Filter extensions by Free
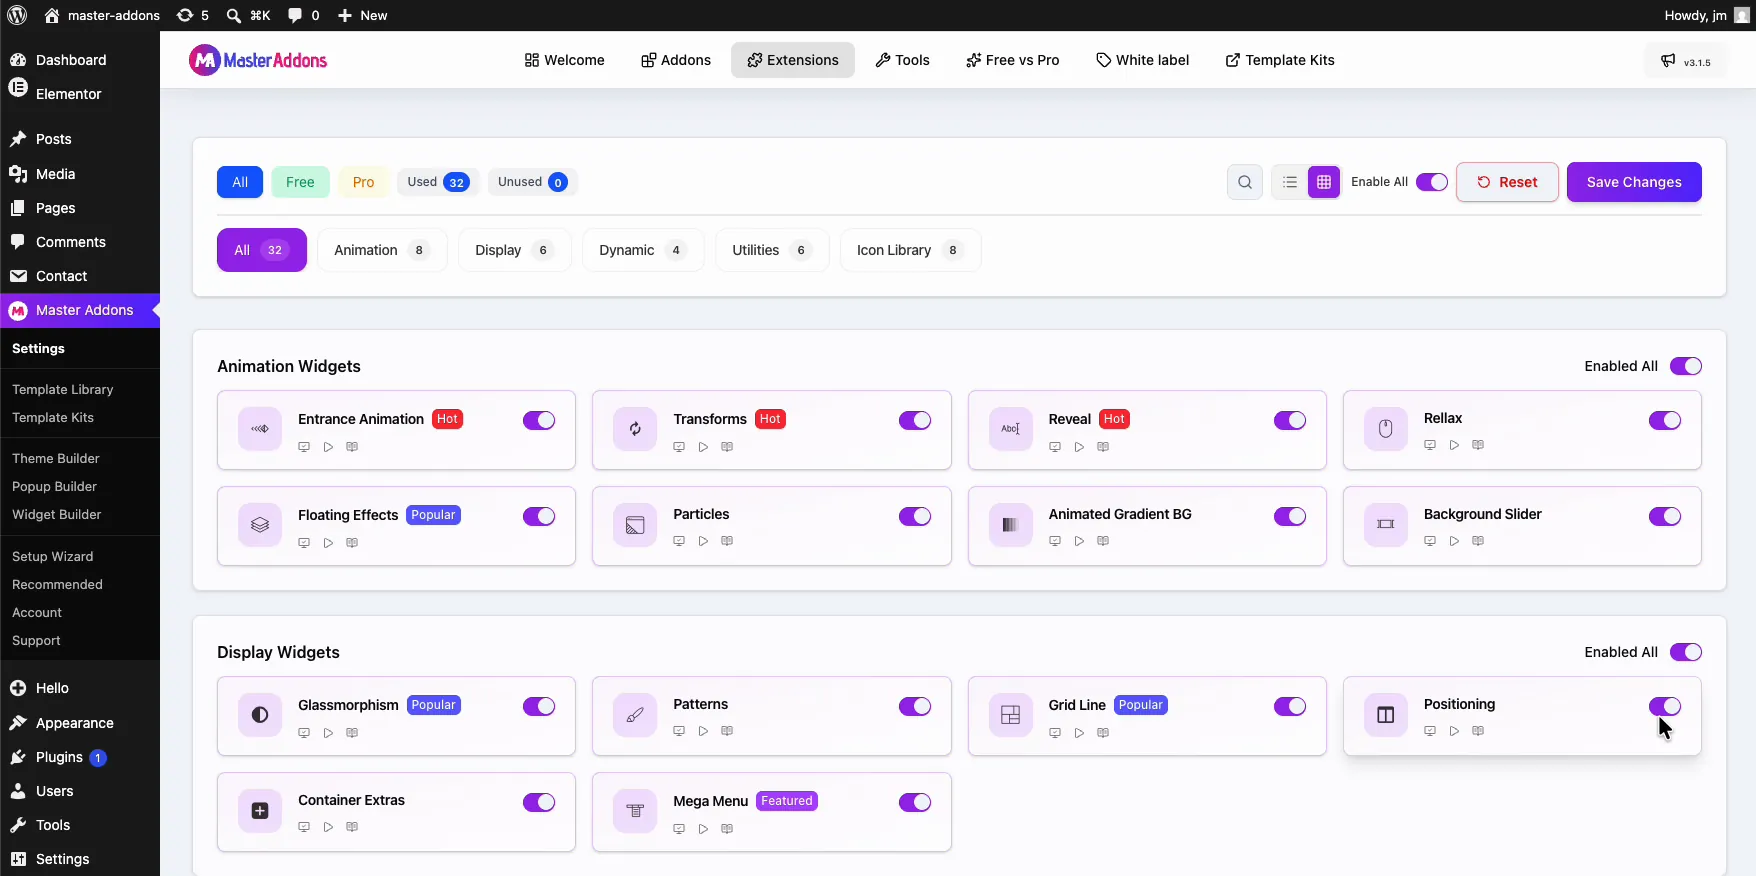 tap(300, 182)
